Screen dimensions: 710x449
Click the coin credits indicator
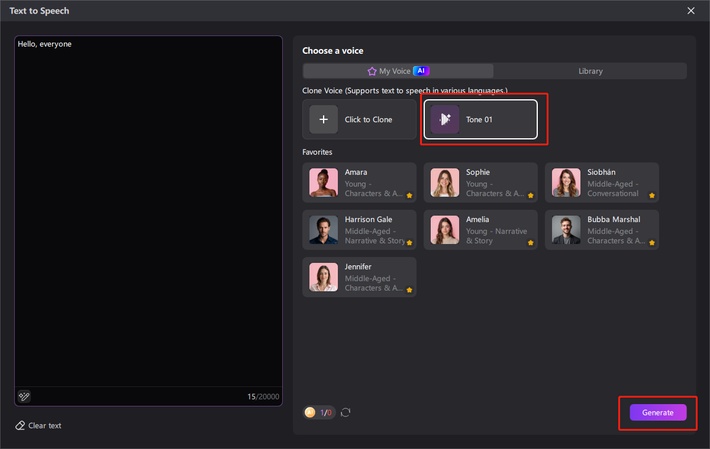(319, 412)
